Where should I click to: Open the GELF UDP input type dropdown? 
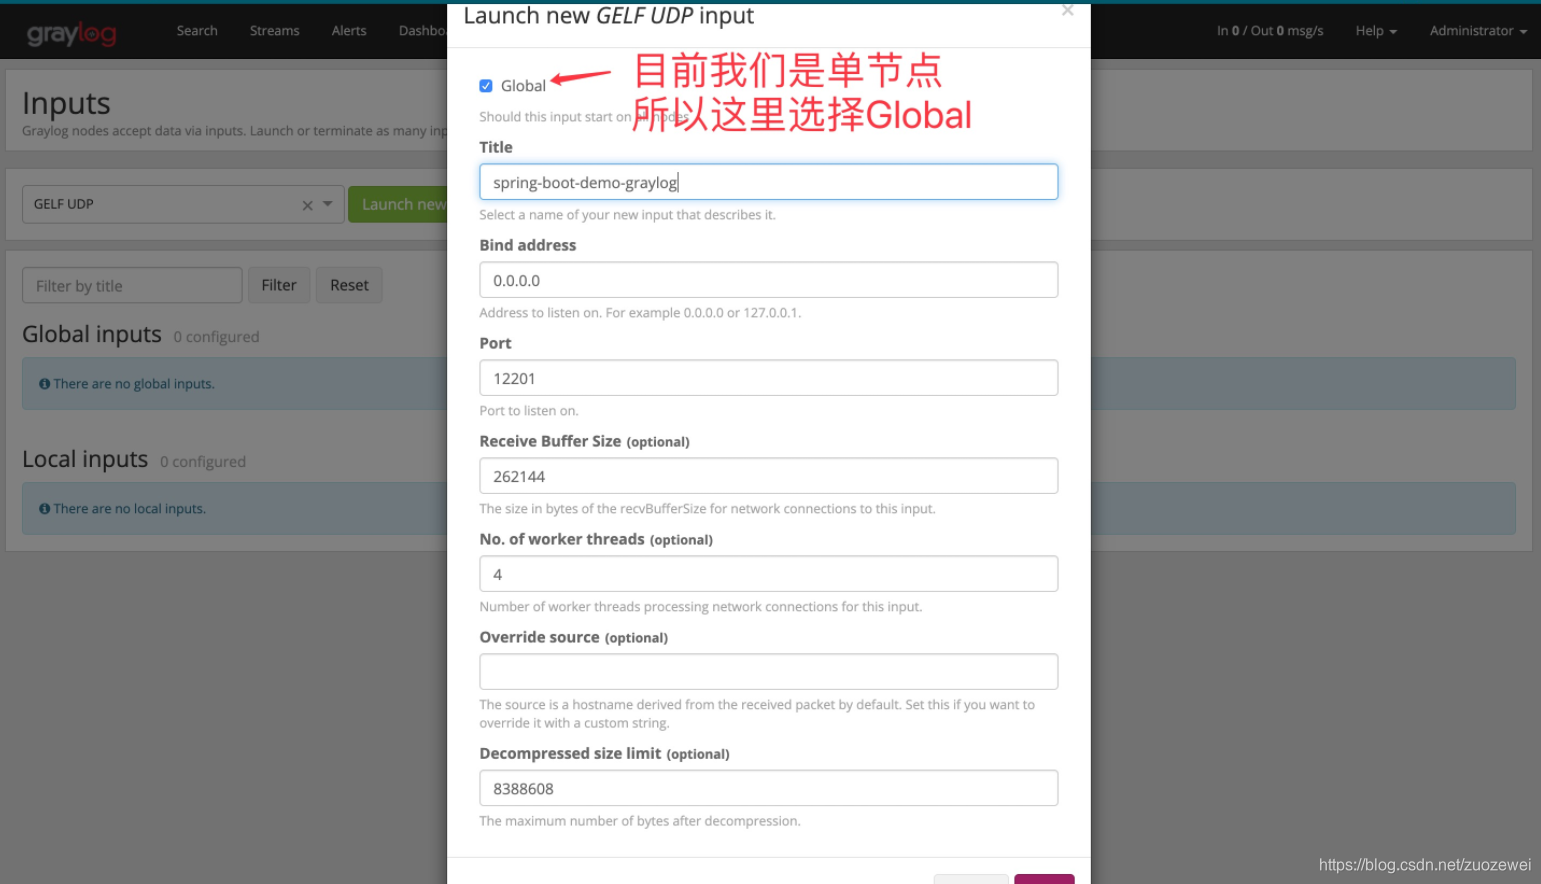click(x=325, y=204)
